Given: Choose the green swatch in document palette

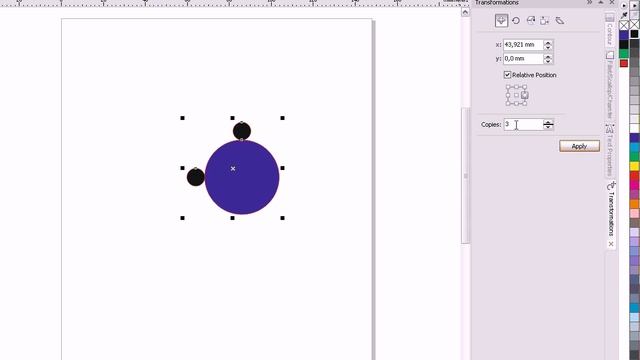Looking at the screenshot, I should coord(624,53).
